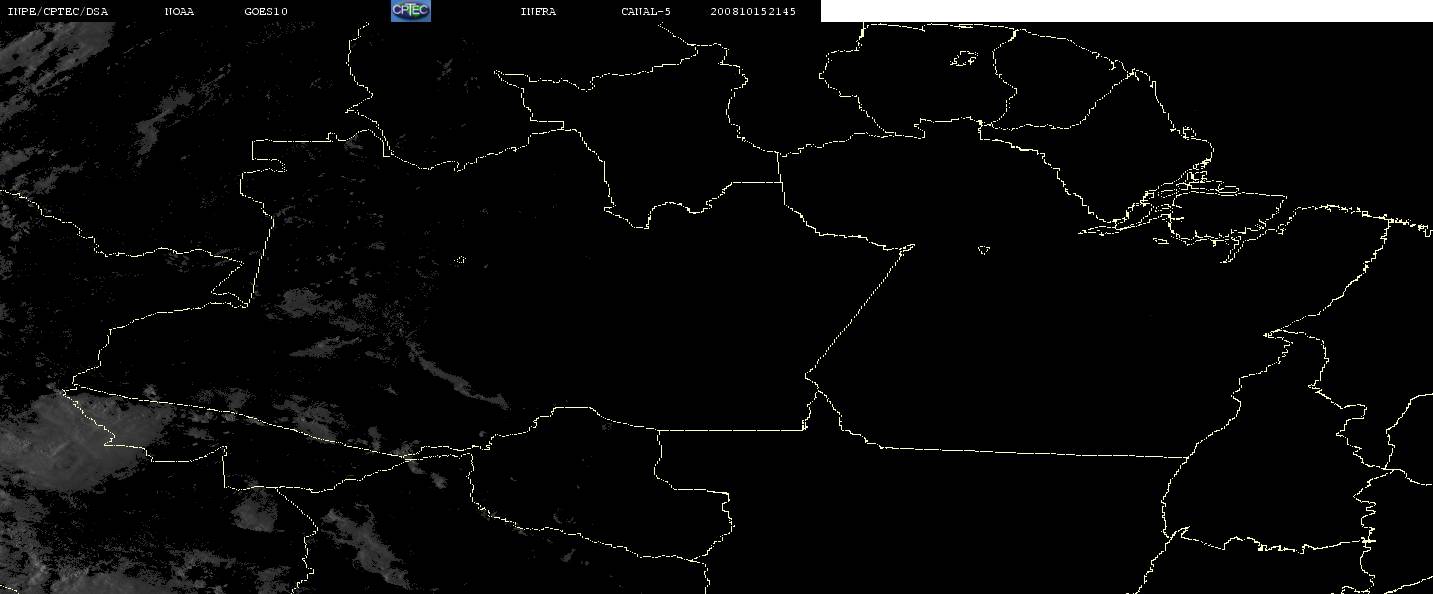Select the INPE/CPTEC/DSA header text
This screenshot has width=1433, height=594.
[57, 11]
